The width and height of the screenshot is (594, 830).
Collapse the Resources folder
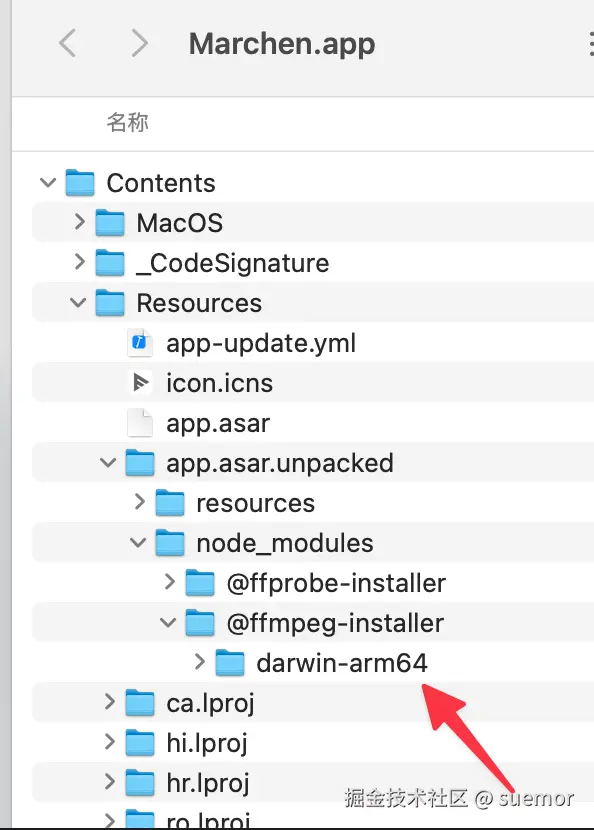pyautogui.click(x=78, y=303)
